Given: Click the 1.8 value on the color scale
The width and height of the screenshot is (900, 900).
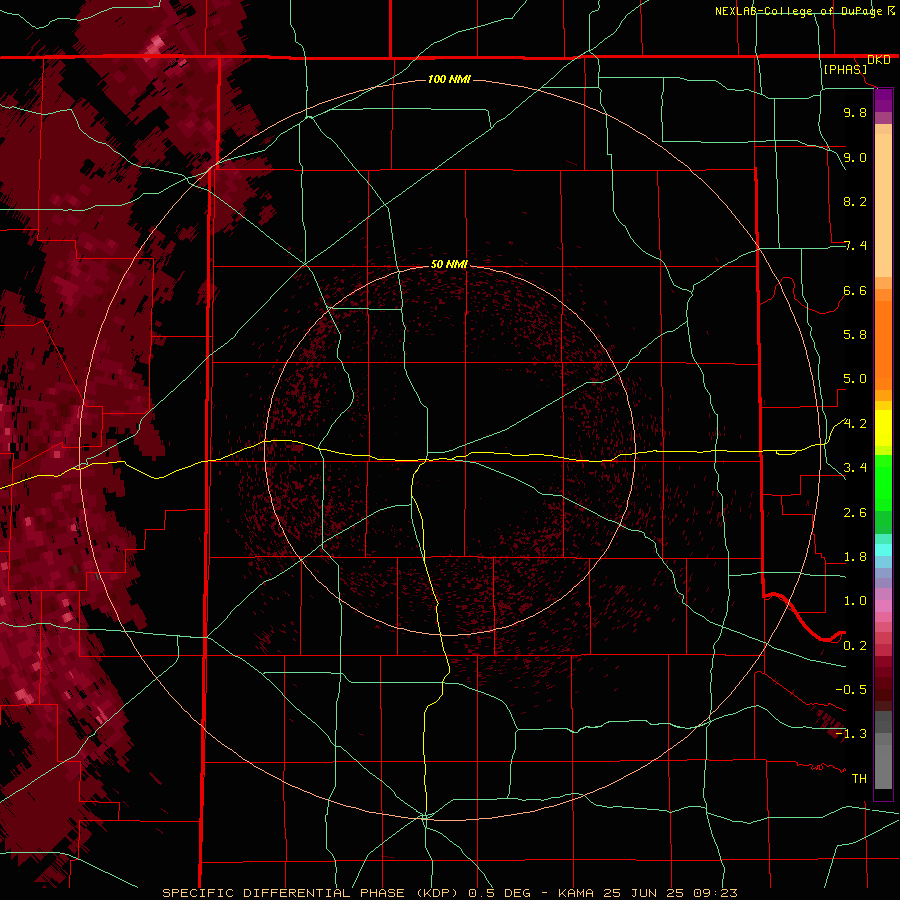Looking at the screenshot, I should 855,557.
